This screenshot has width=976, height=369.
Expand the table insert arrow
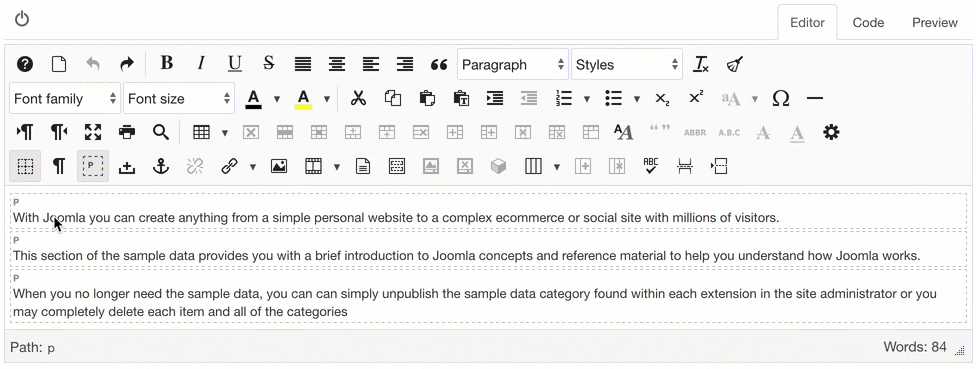(225, 132)
